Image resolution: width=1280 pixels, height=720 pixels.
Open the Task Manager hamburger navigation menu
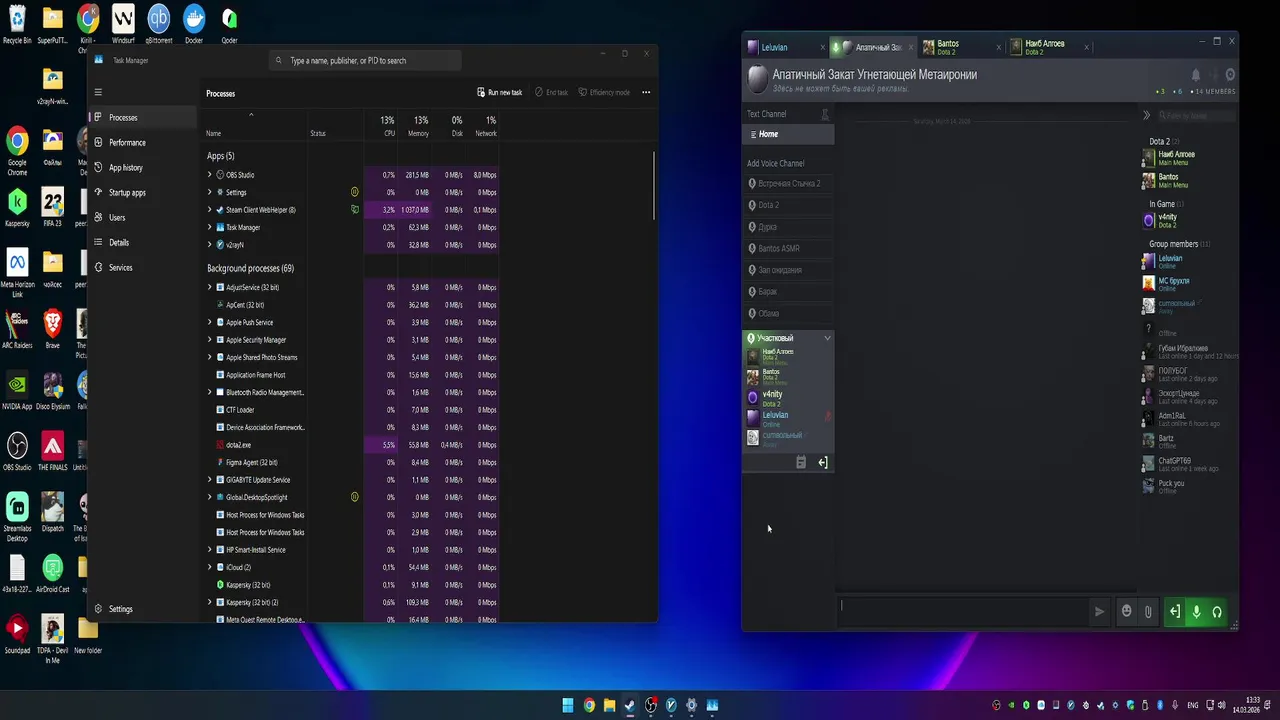click(x=98, y=92)
